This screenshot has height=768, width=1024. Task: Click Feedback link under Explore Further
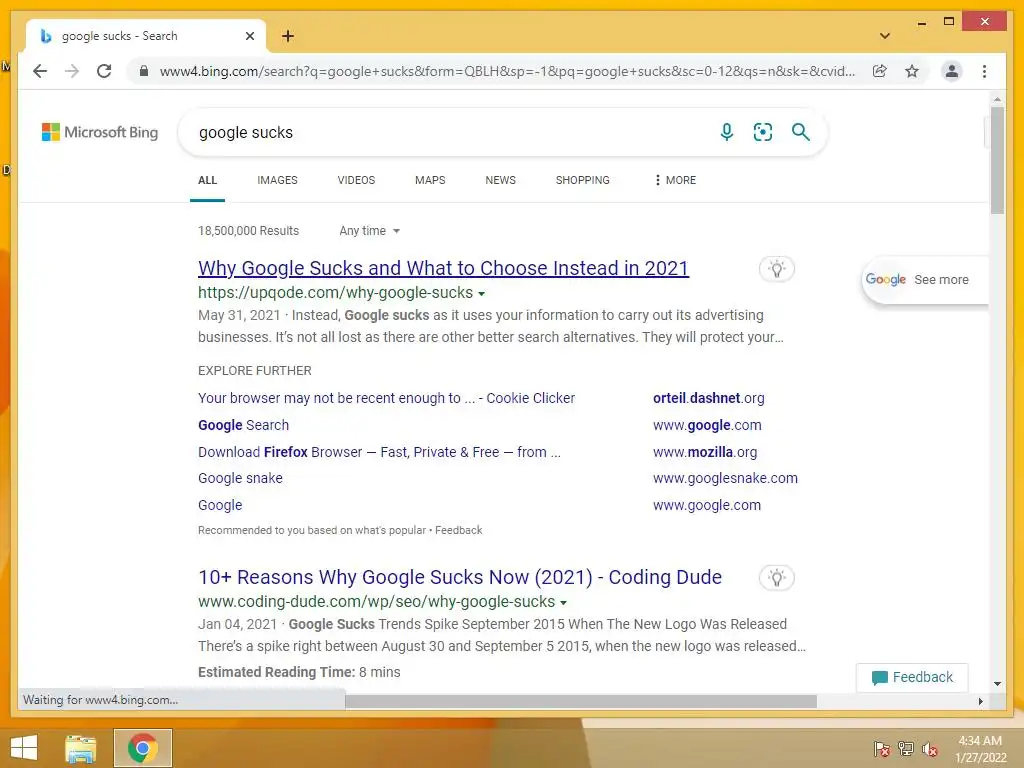458,530
